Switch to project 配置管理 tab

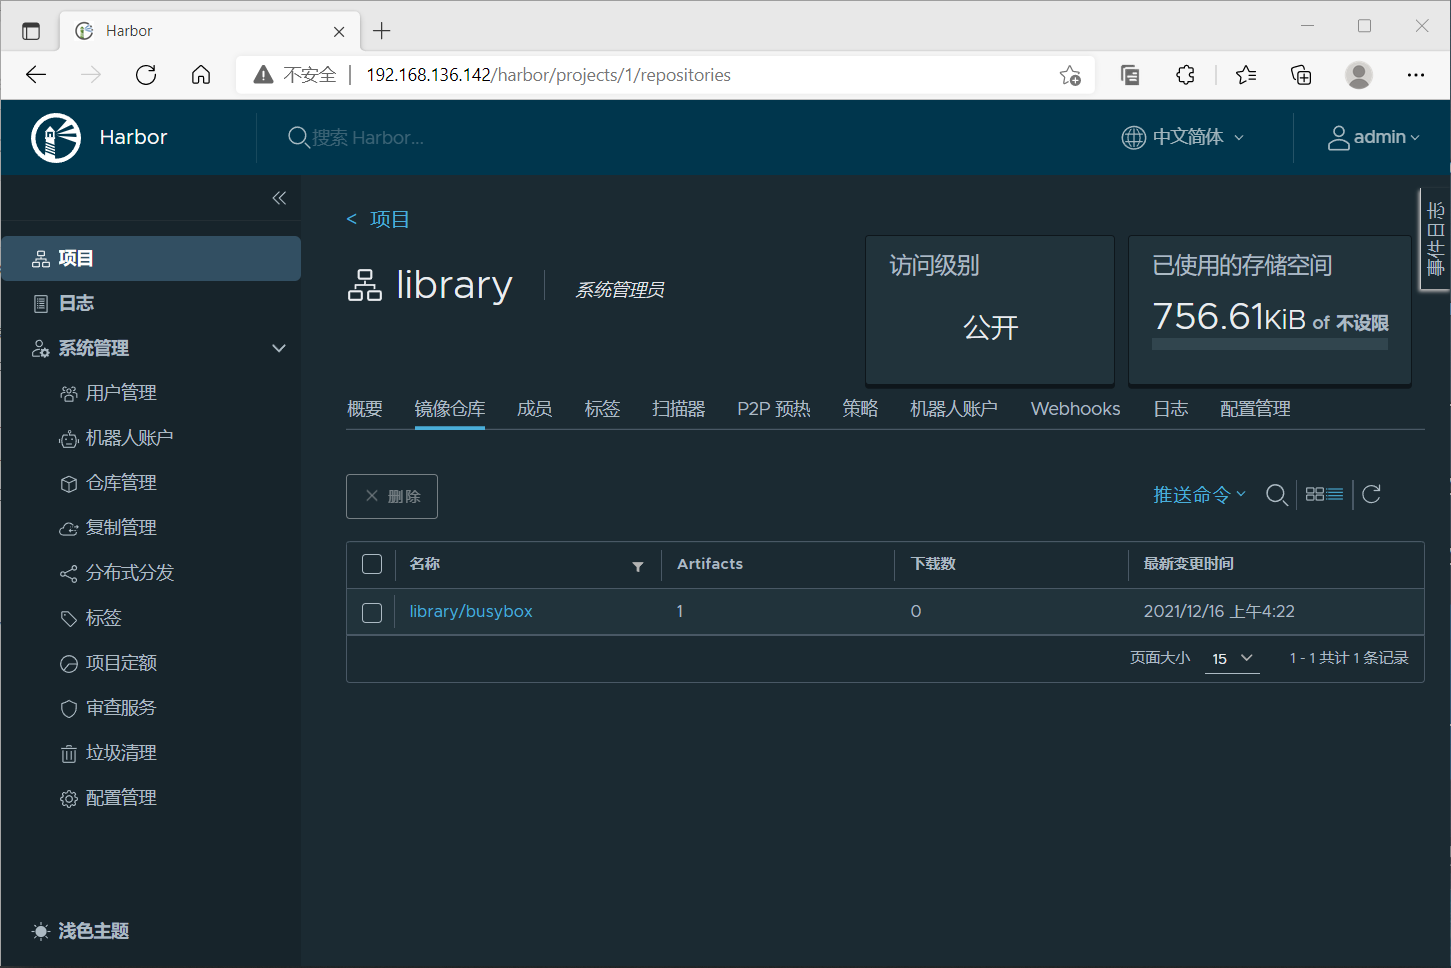(1255, 409)
